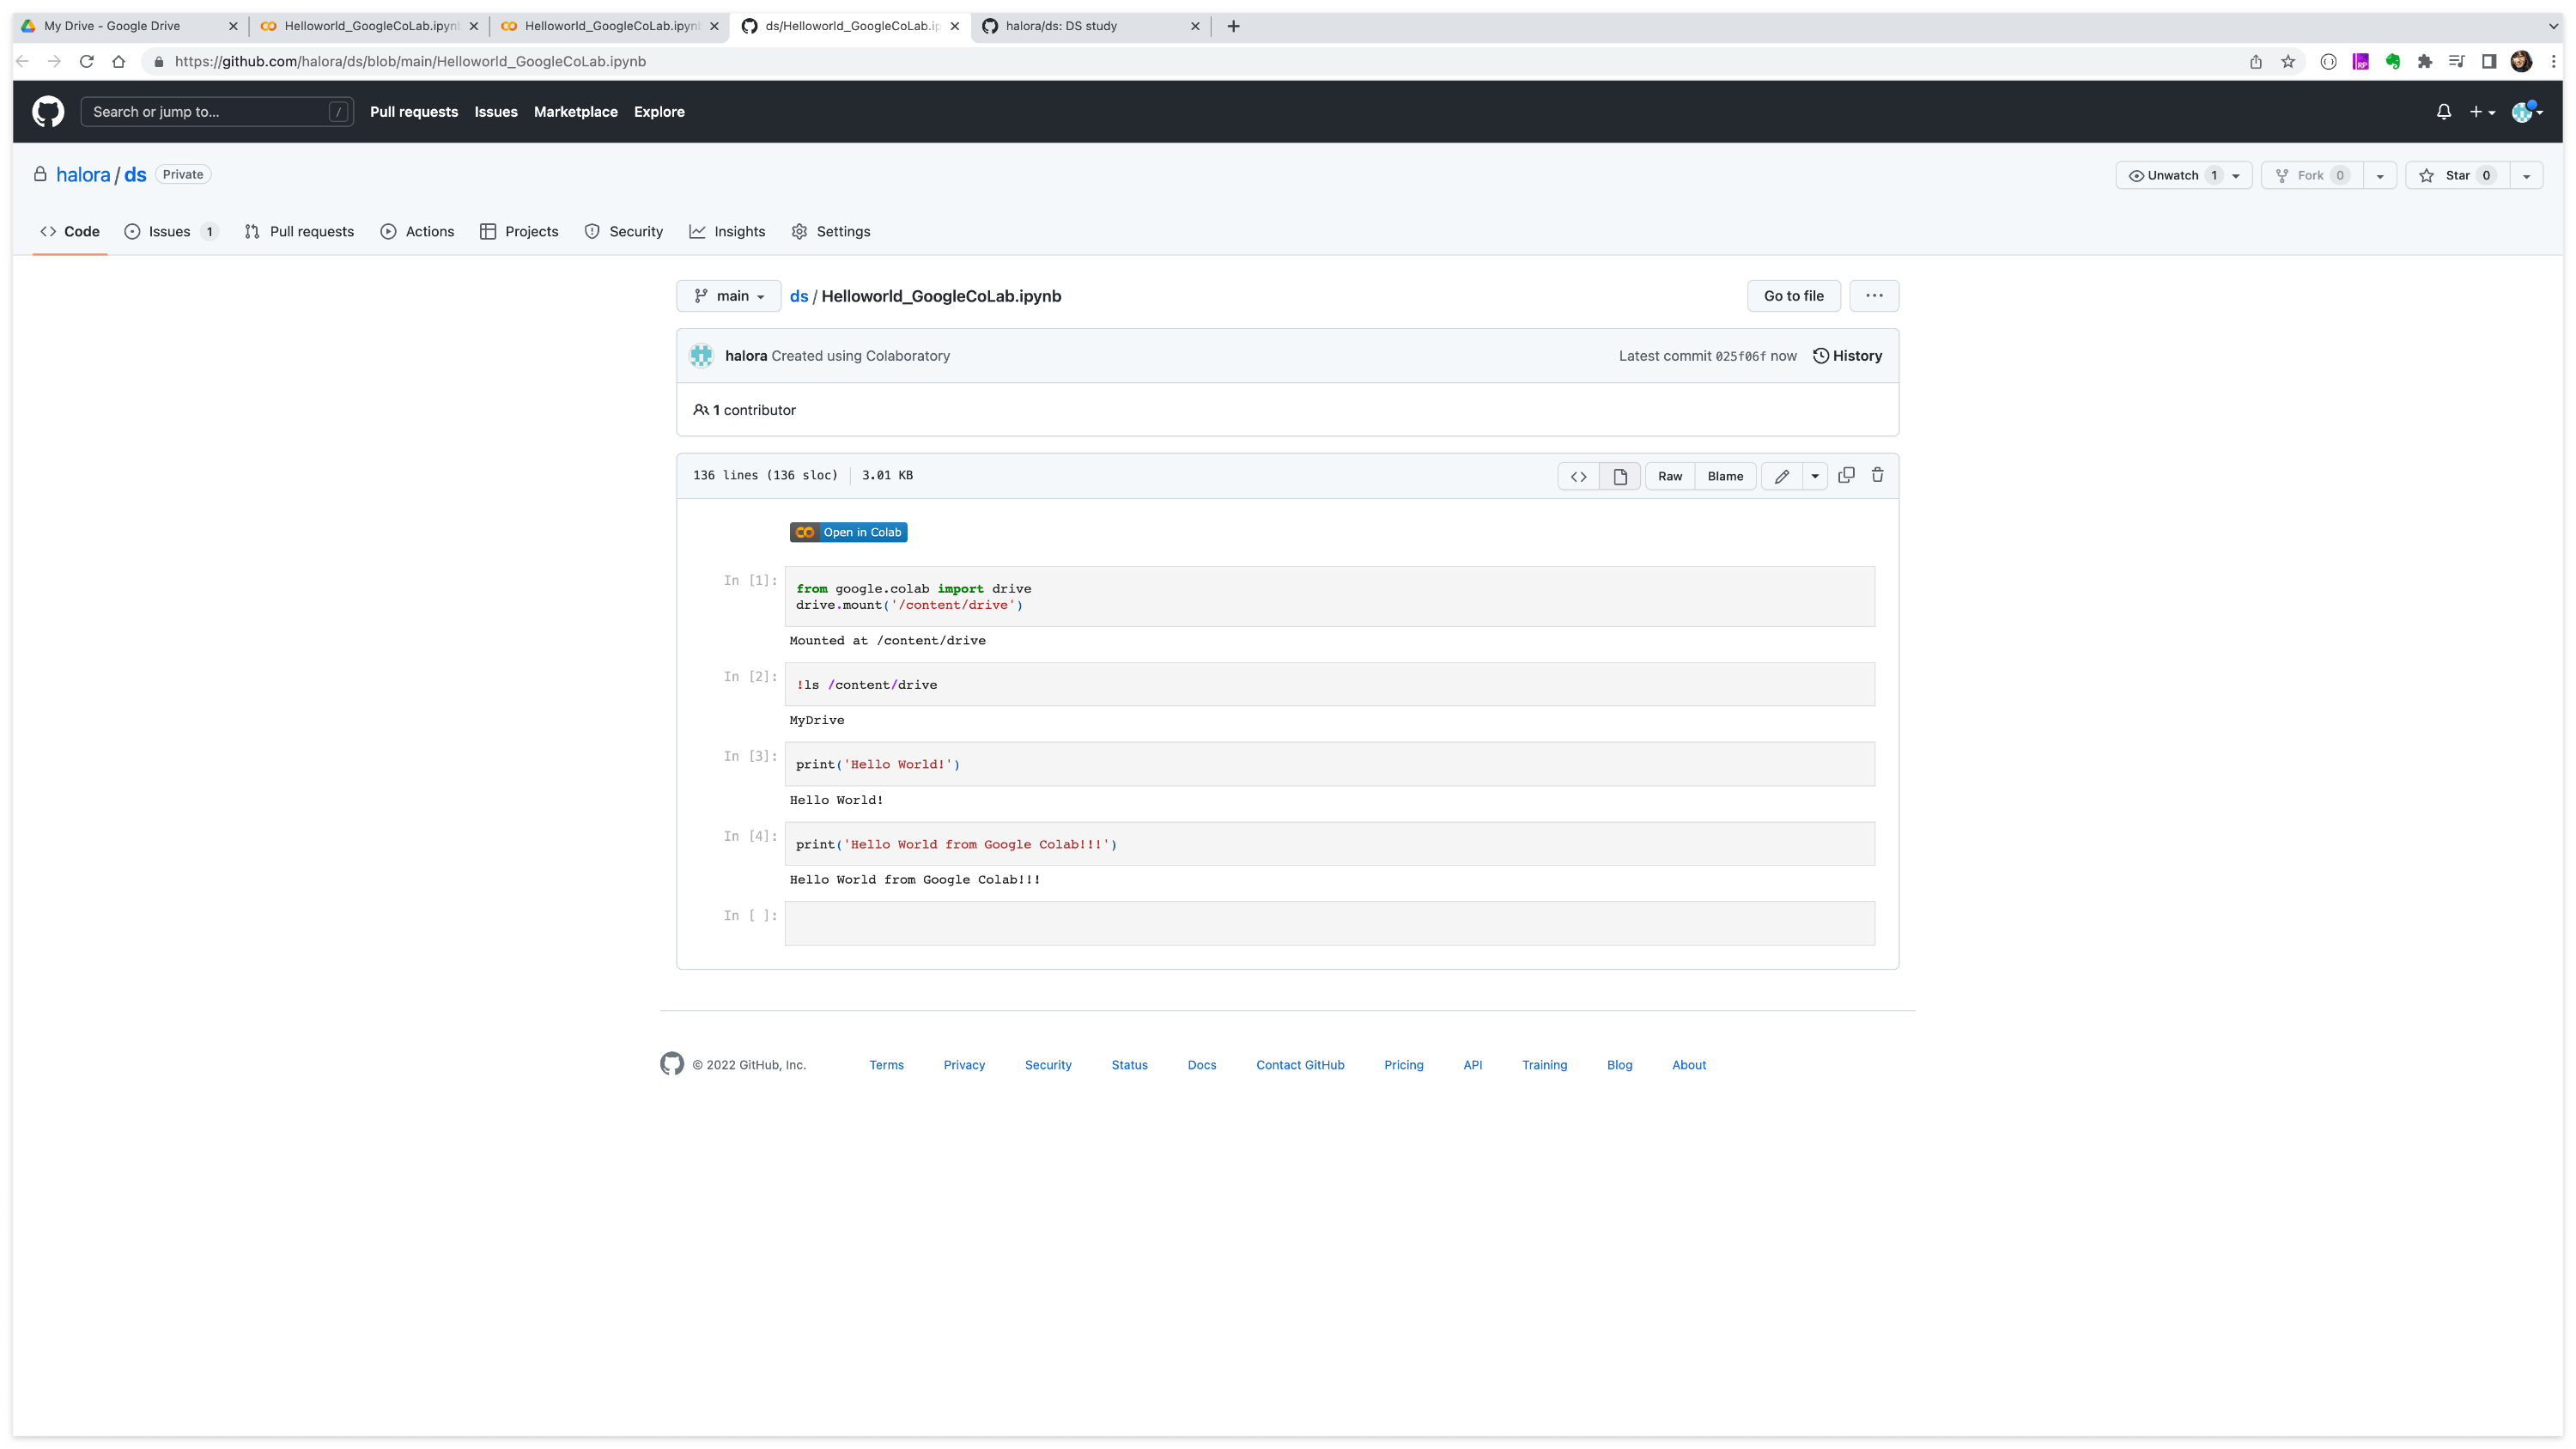
Task: Click the halora avatar in commit bar
Action: pos(701,355)
